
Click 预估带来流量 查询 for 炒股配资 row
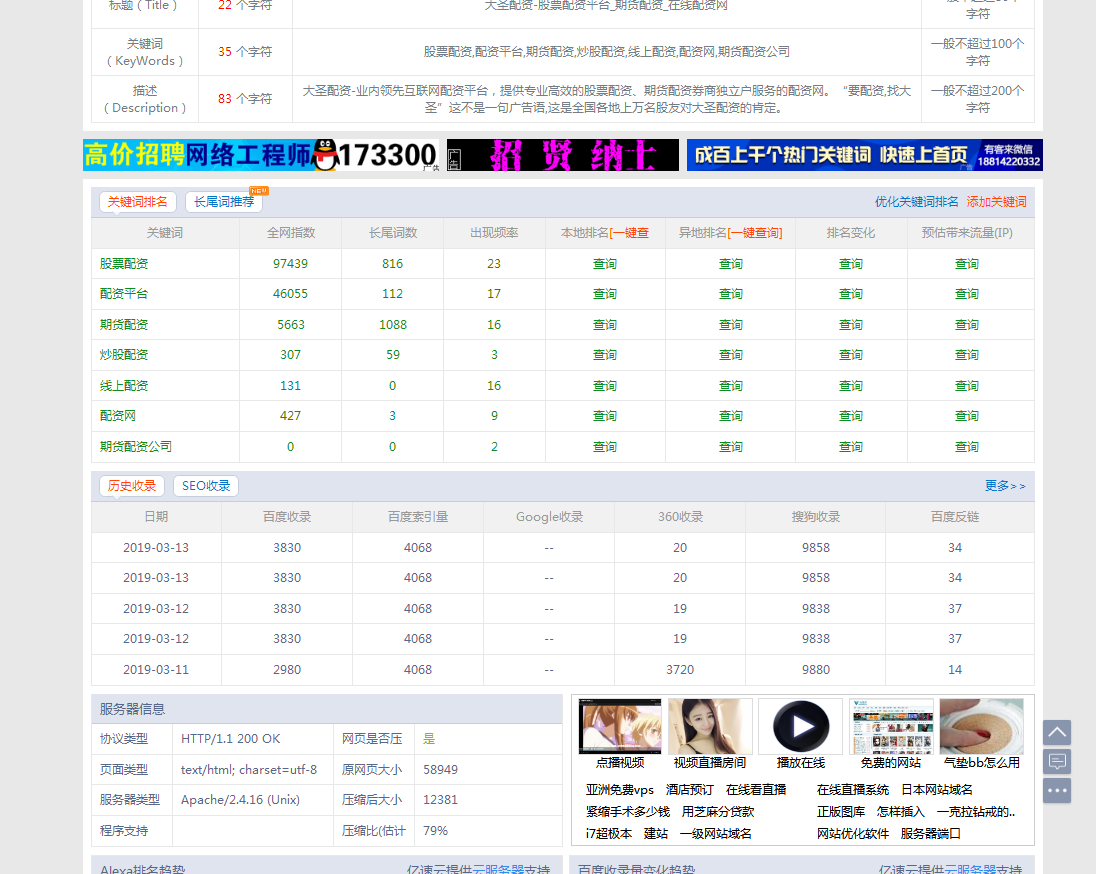(x=967, y=354)
